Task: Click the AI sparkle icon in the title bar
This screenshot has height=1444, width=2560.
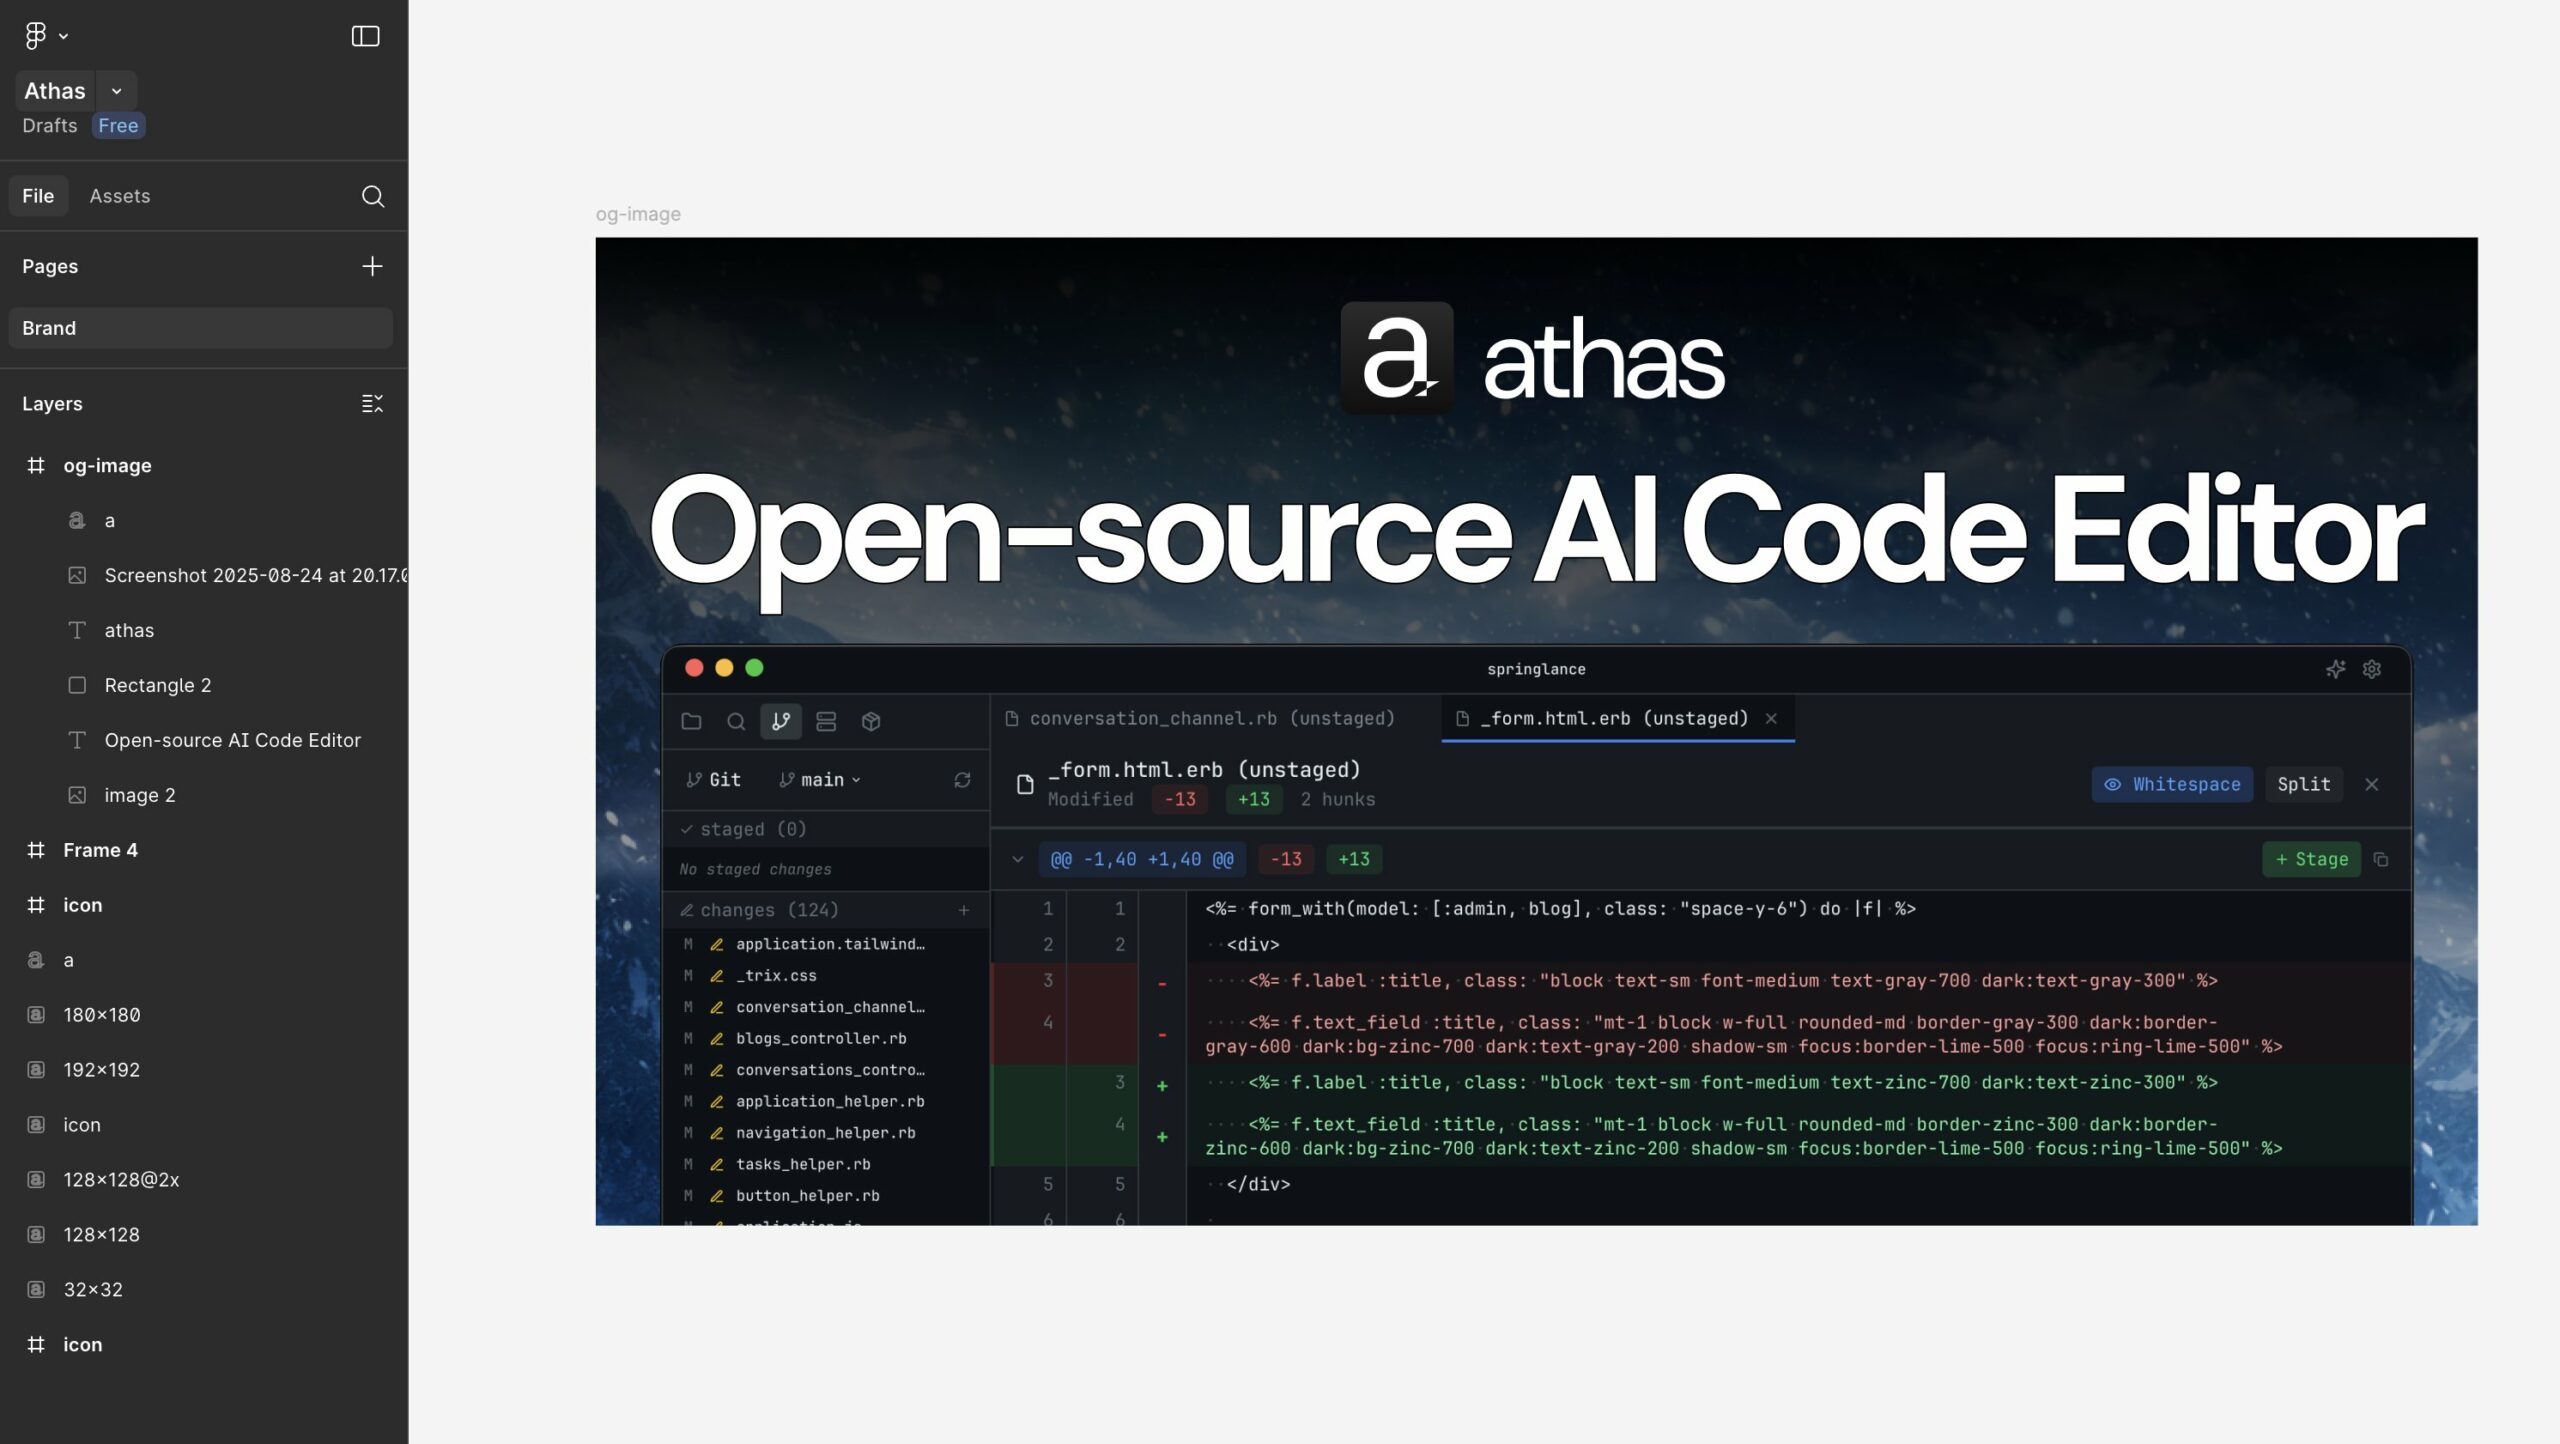Action: 2336,668
